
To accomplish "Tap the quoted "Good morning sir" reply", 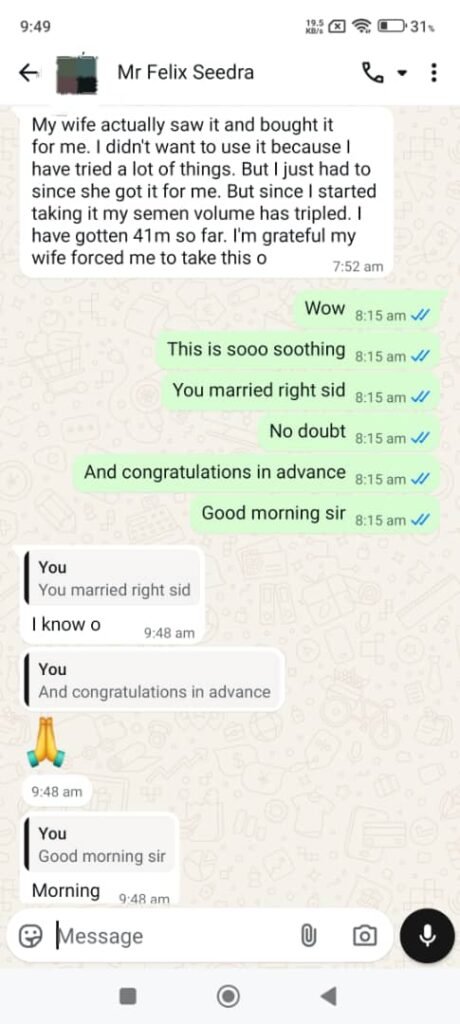I will pos(99,845).
